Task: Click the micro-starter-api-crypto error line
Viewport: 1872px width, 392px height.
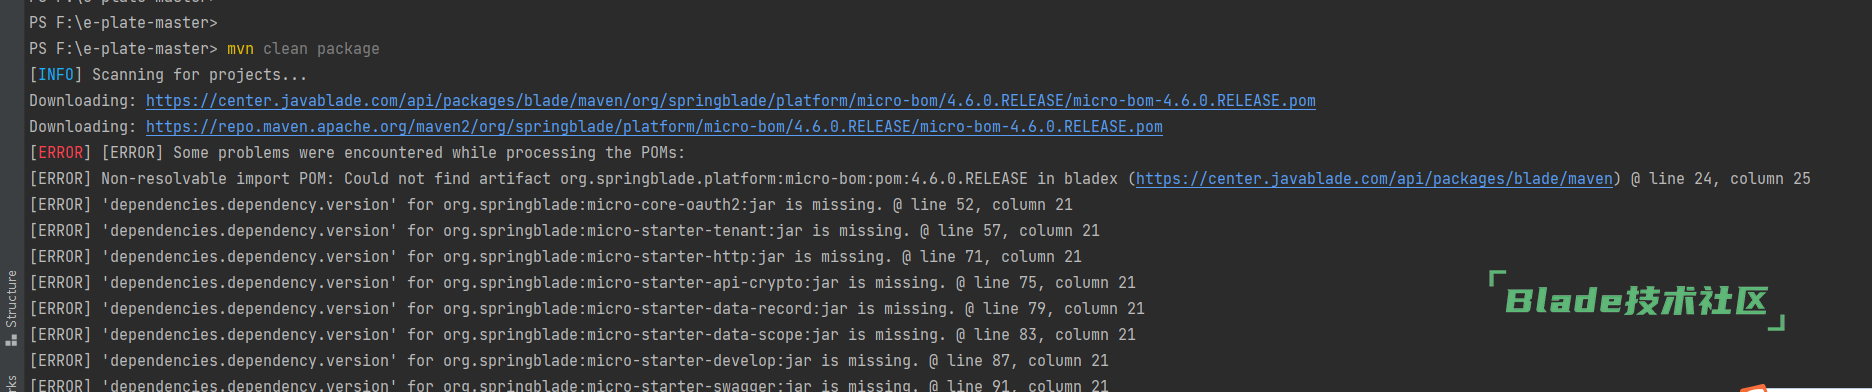Action: click(582, 283)
